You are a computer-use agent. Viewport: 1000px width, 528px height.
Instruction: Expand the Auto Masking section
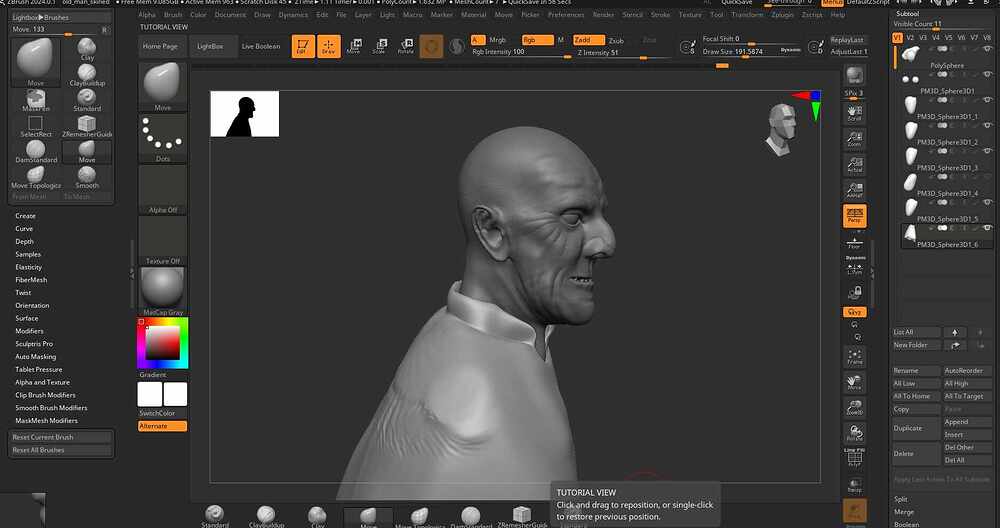coord(36,356)
